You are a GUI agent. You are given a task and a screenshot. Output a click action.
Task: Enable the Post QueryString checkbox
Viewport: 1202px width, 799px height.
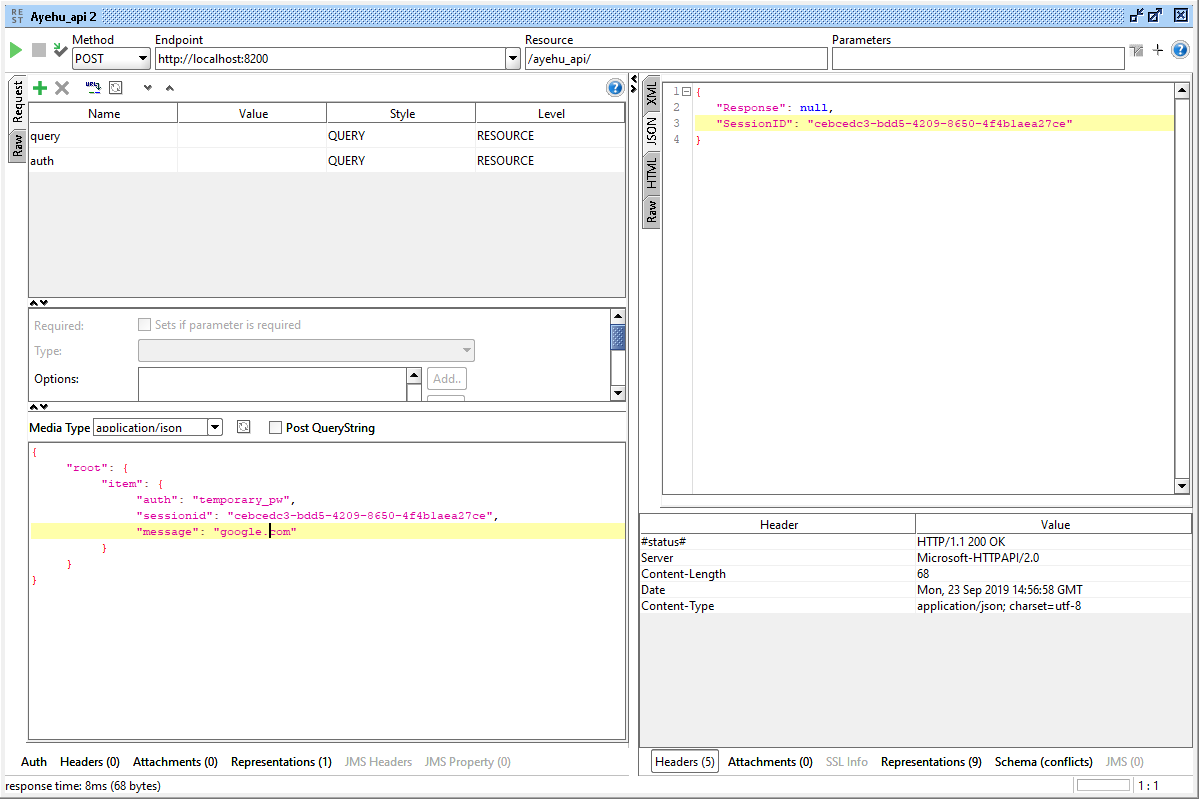276,428
